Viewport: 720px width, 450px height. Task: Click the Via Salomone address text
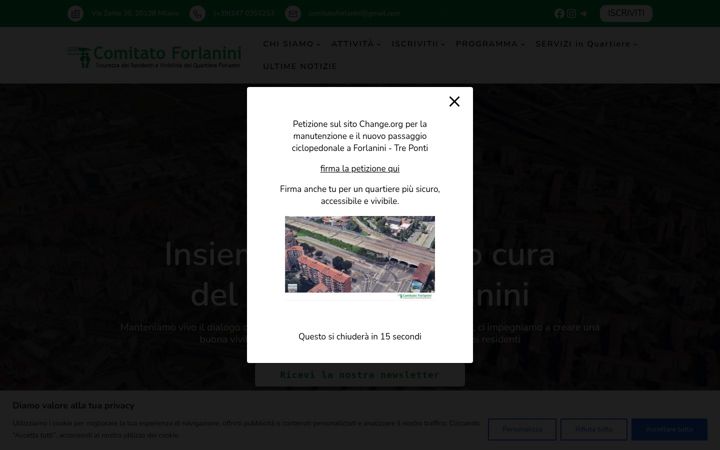(135, 13)
